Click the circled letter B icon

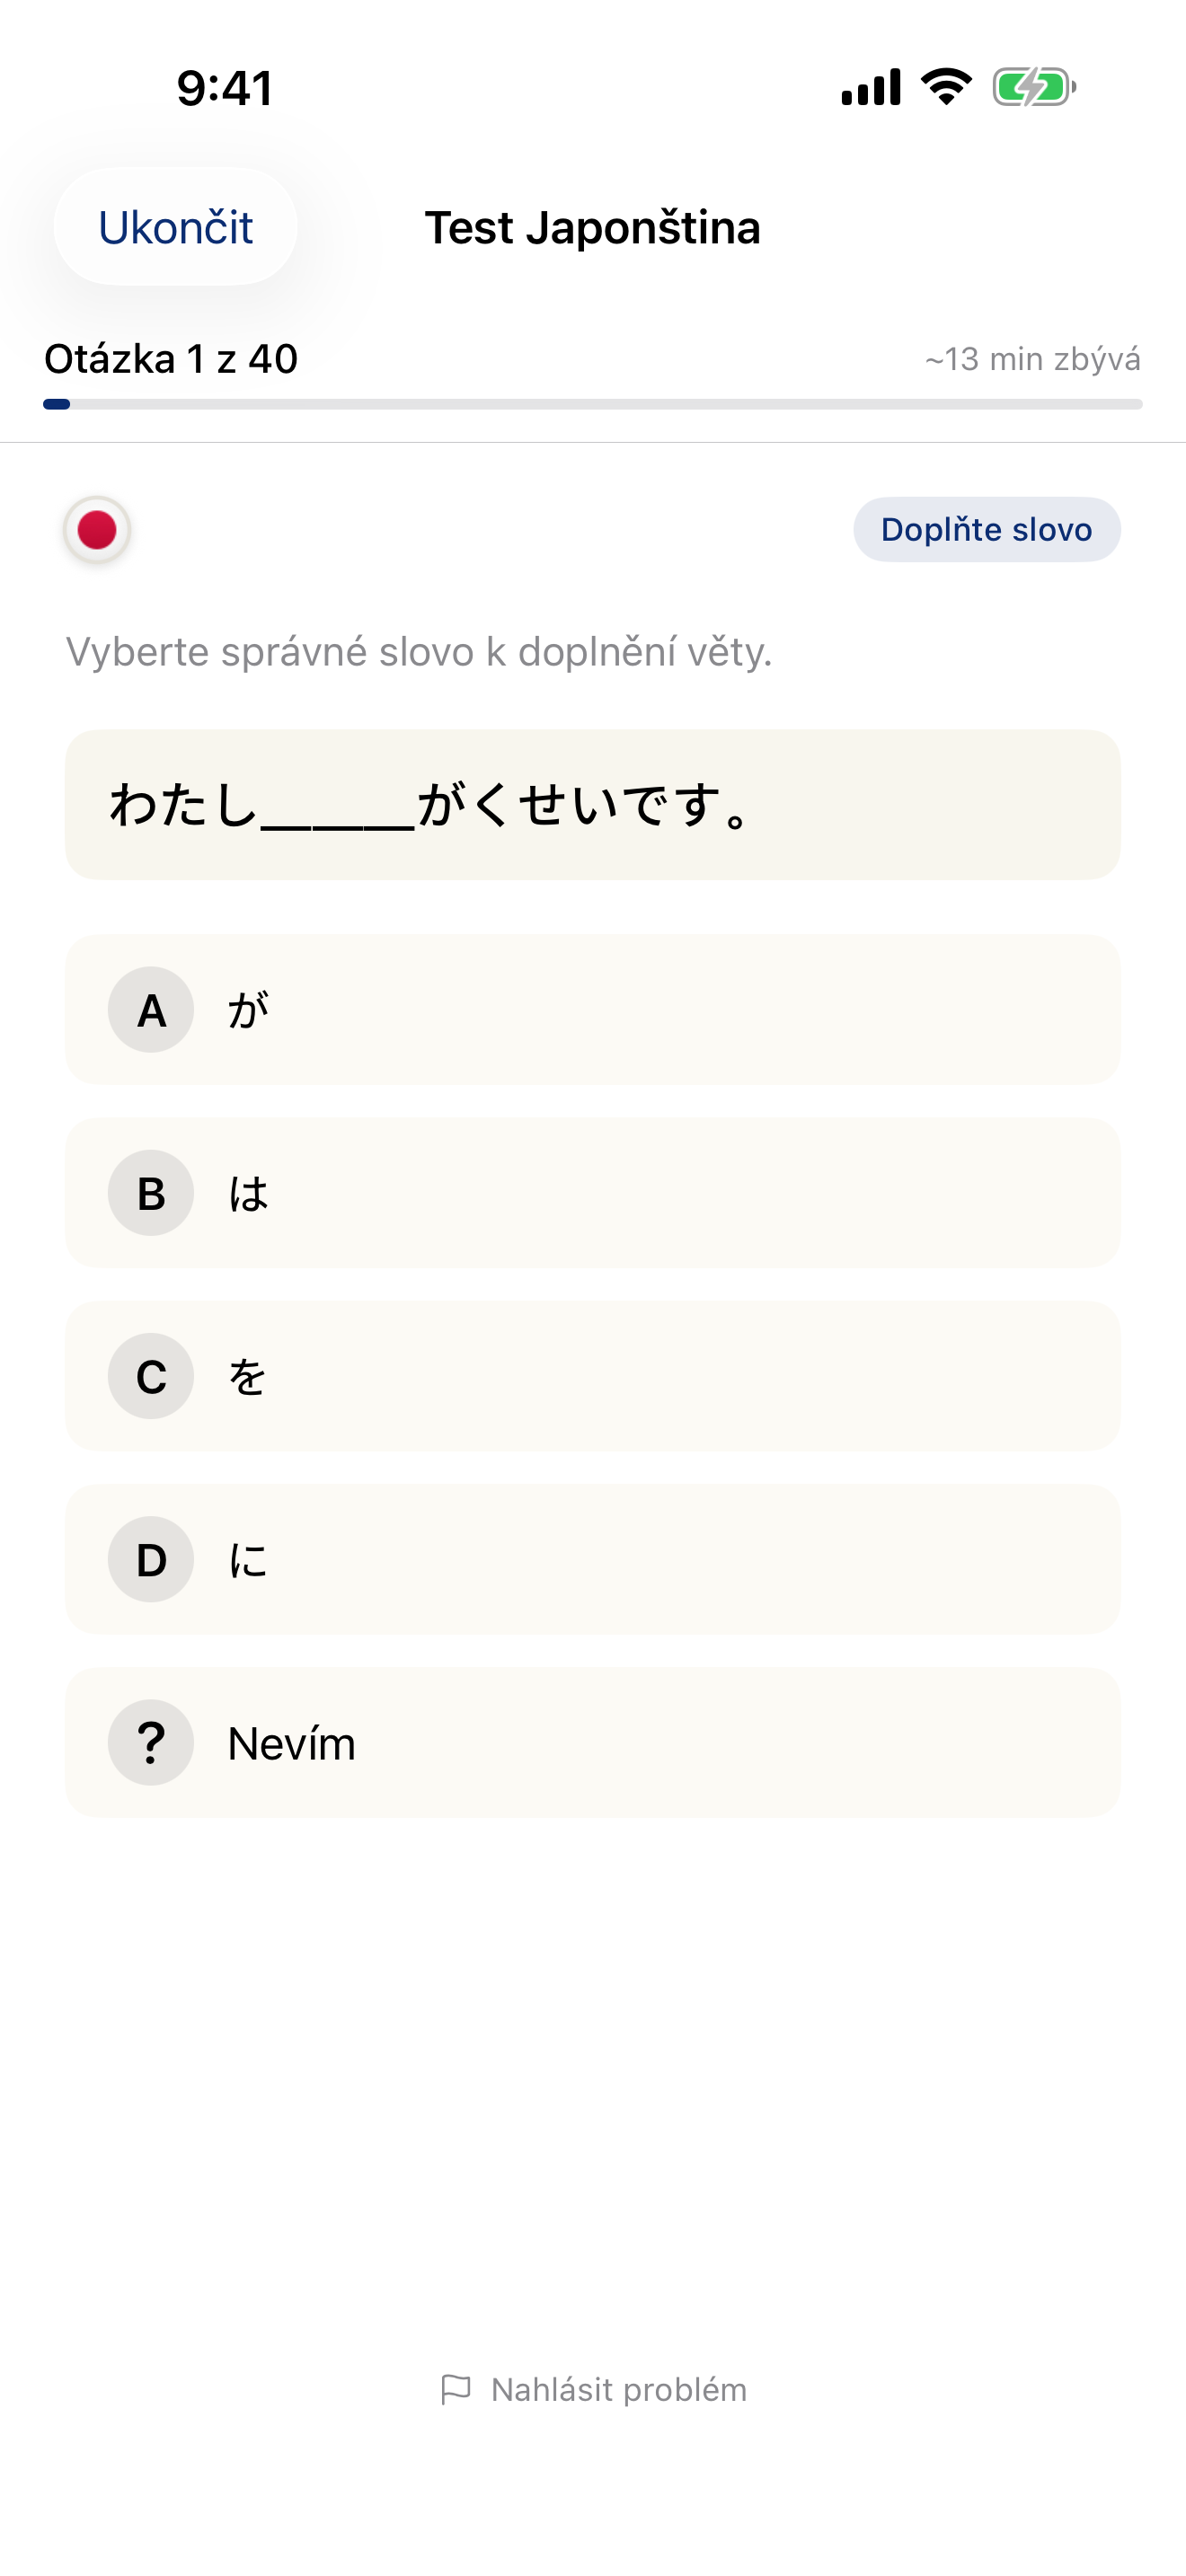tap(150, 1193)
